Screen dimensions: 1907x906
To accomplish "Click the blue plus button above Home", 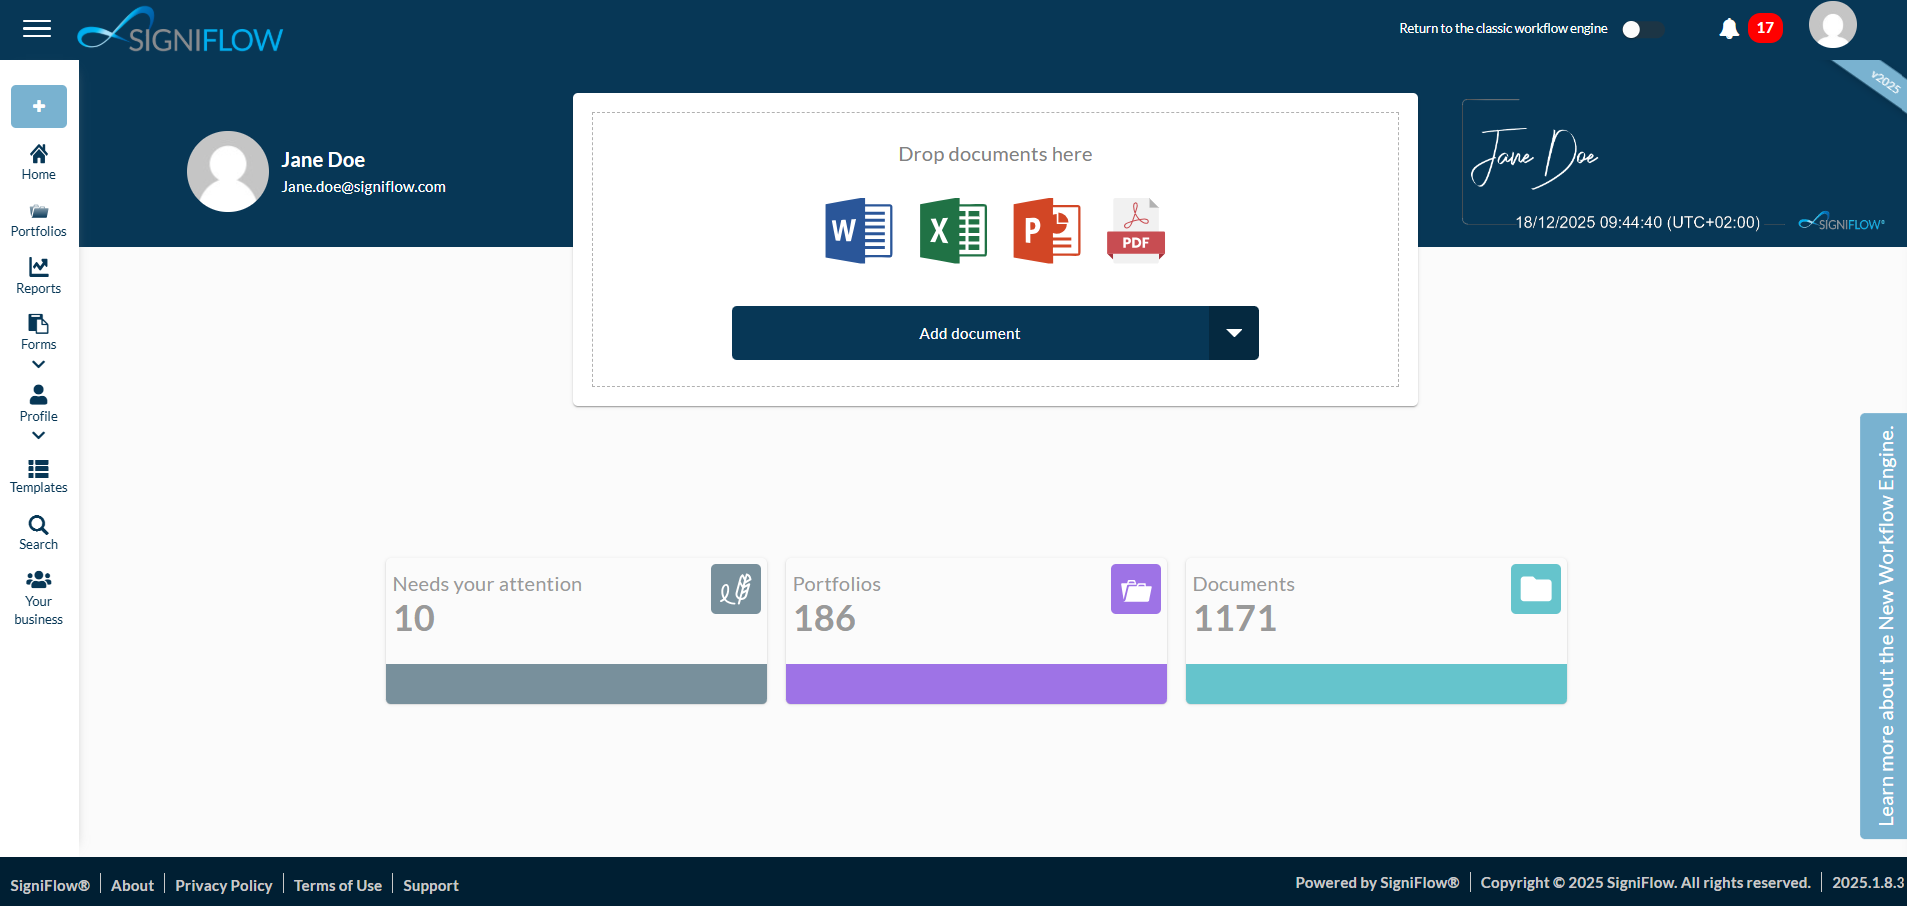I will 38,106.
